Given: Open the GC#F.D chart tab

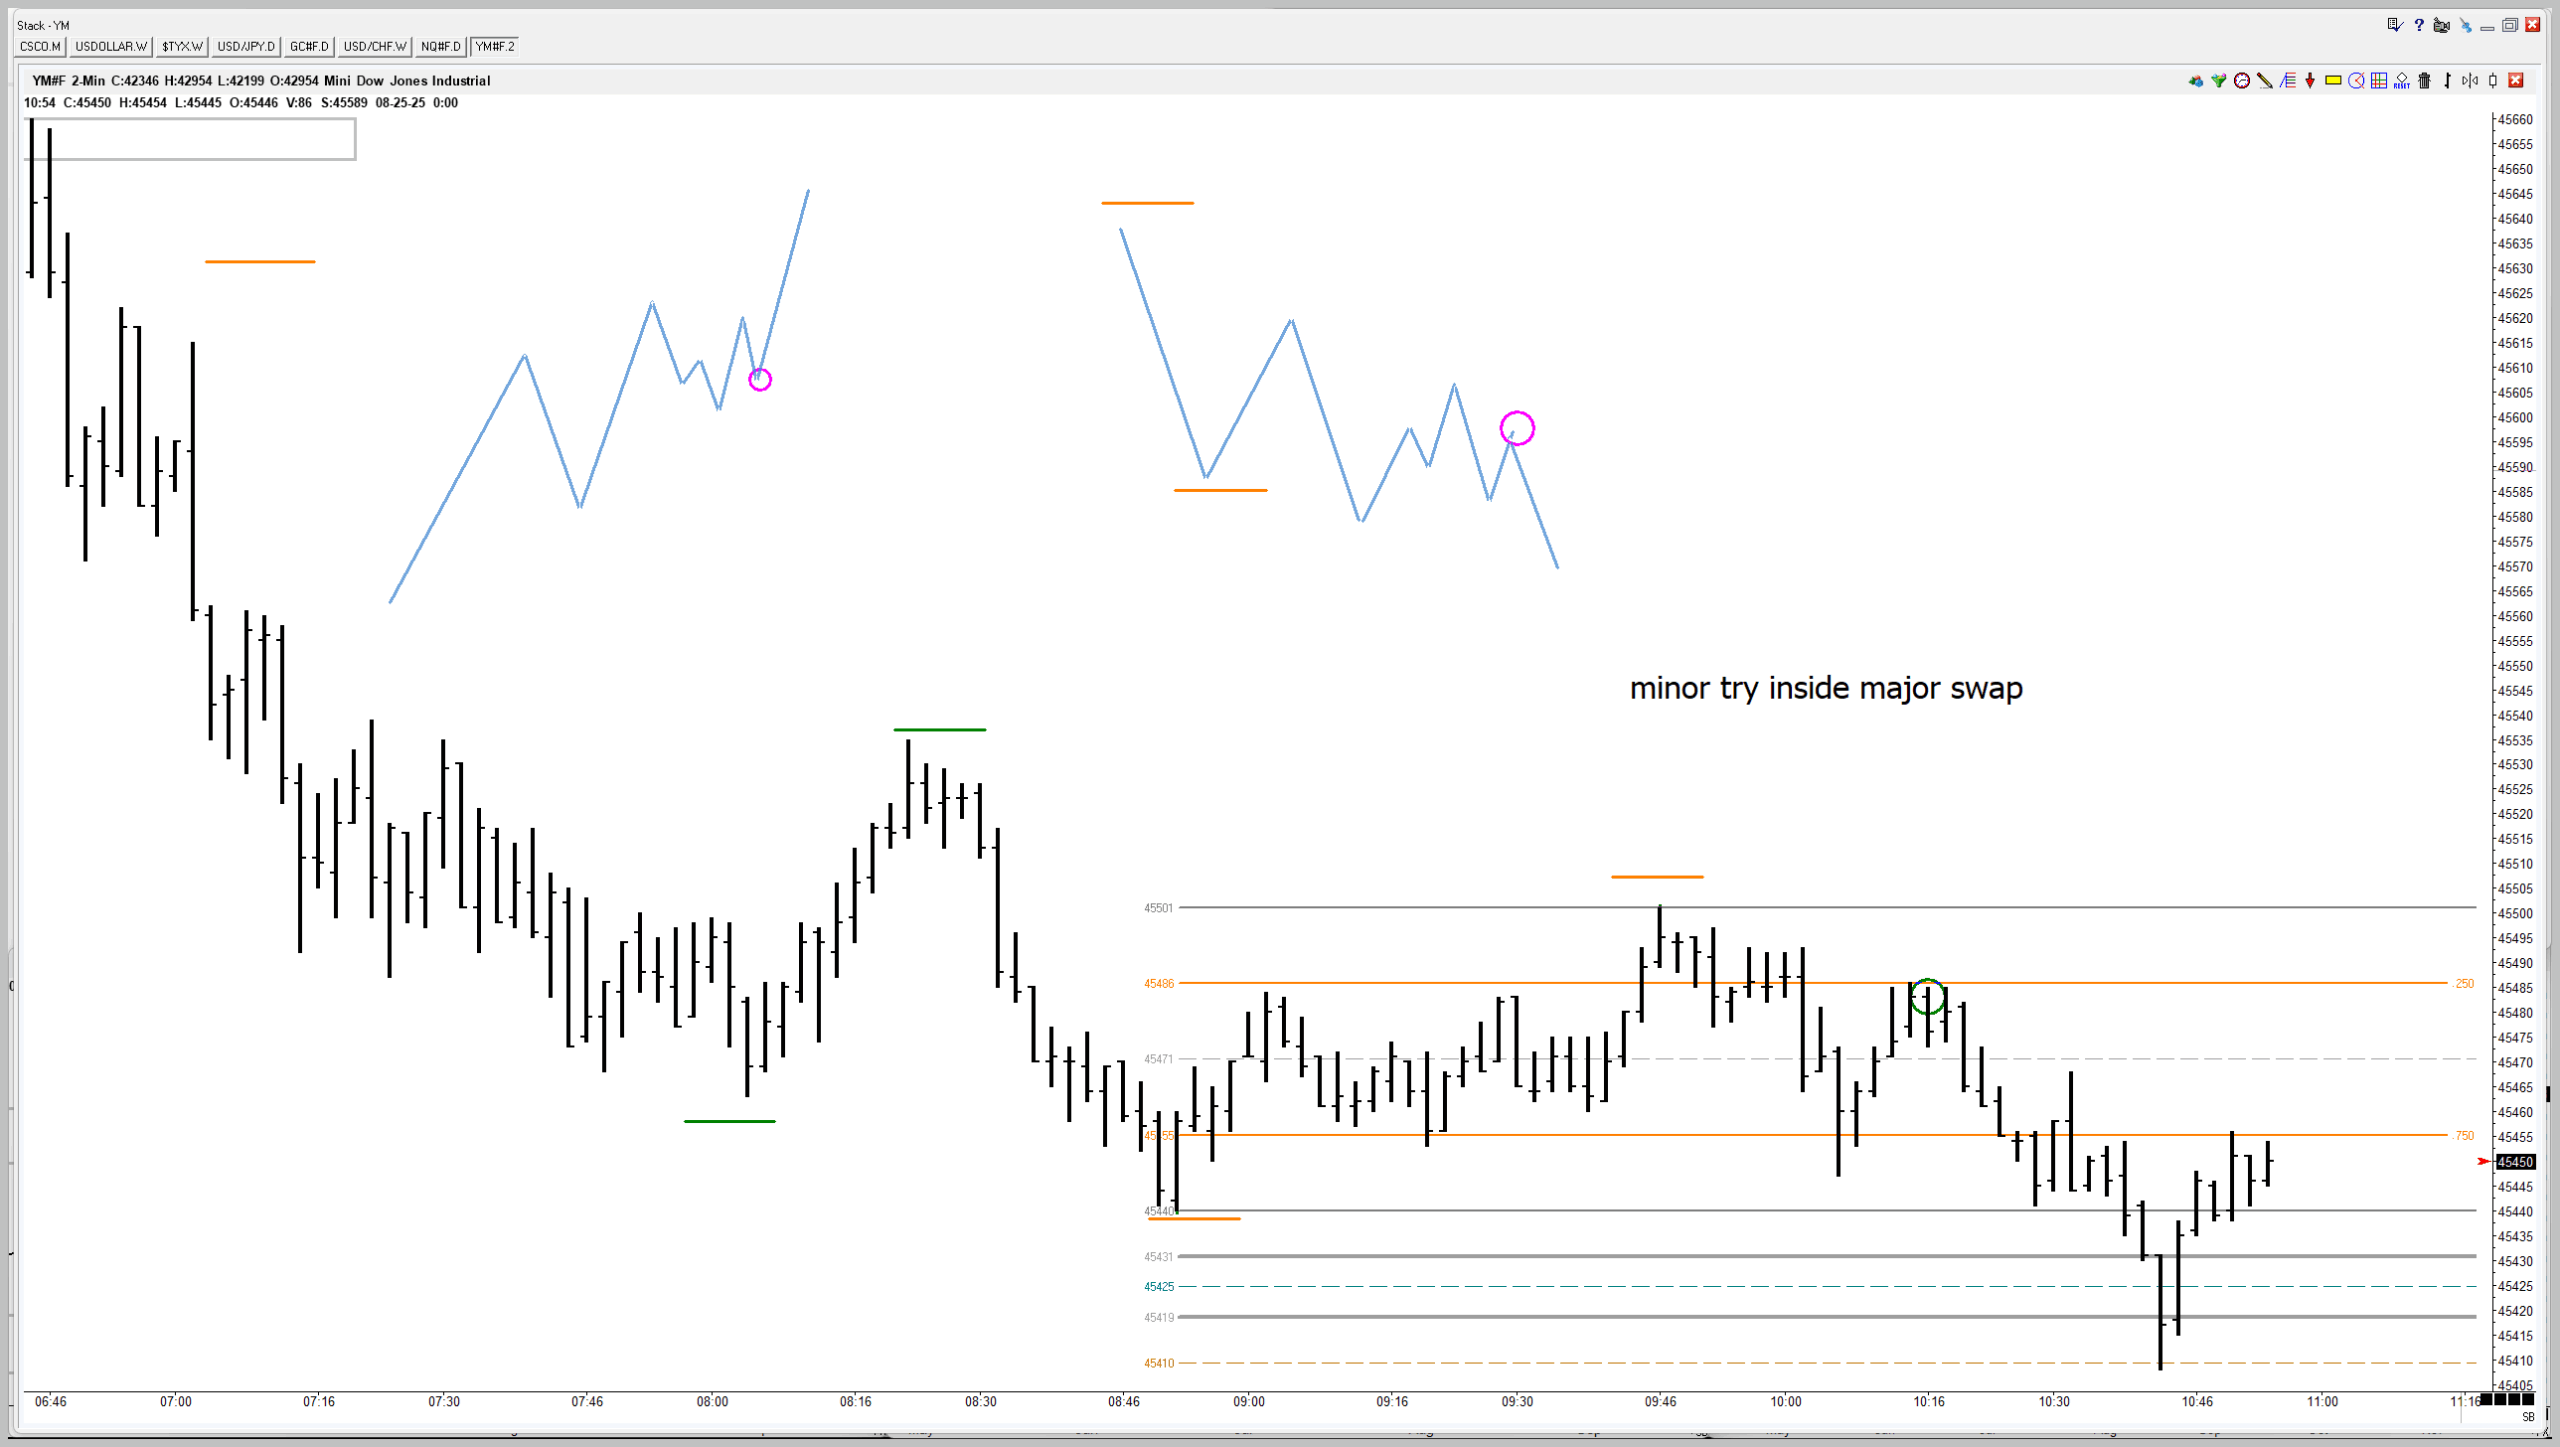Looking at the screenshot, I should coord(309,46).
